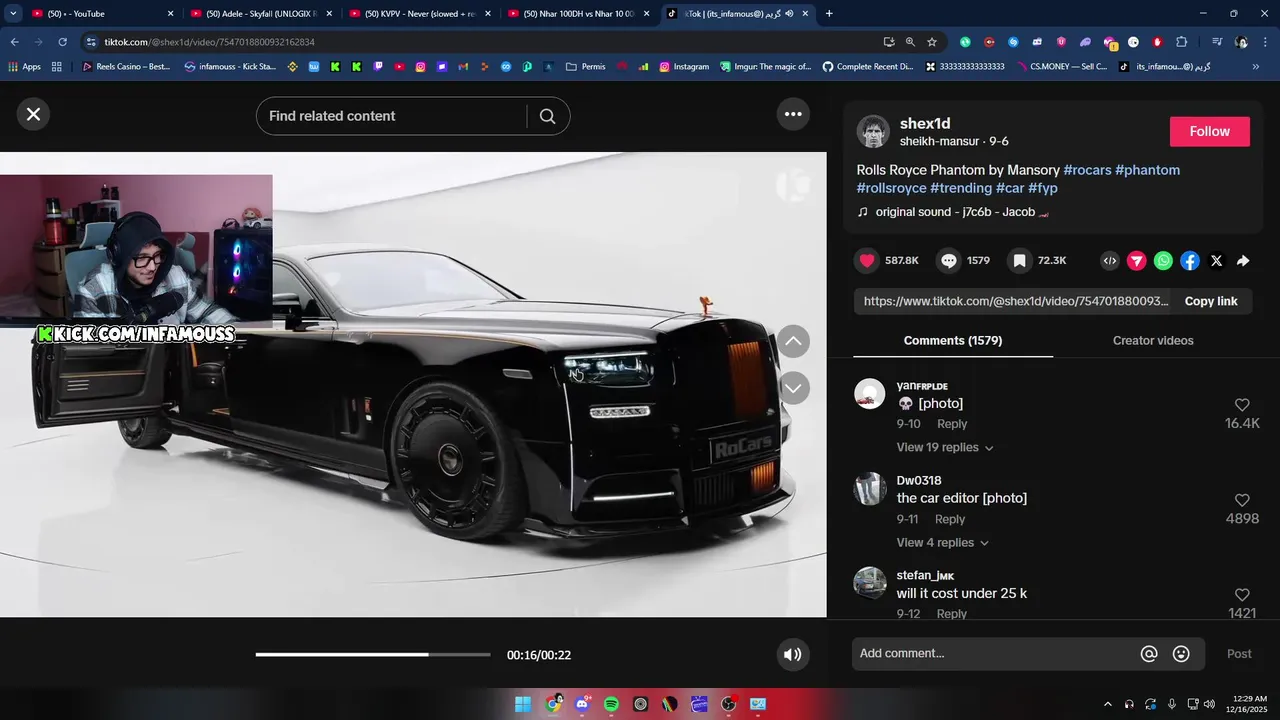
Task: Open shex1d profile avatar
Action: (x=873, y=132)
